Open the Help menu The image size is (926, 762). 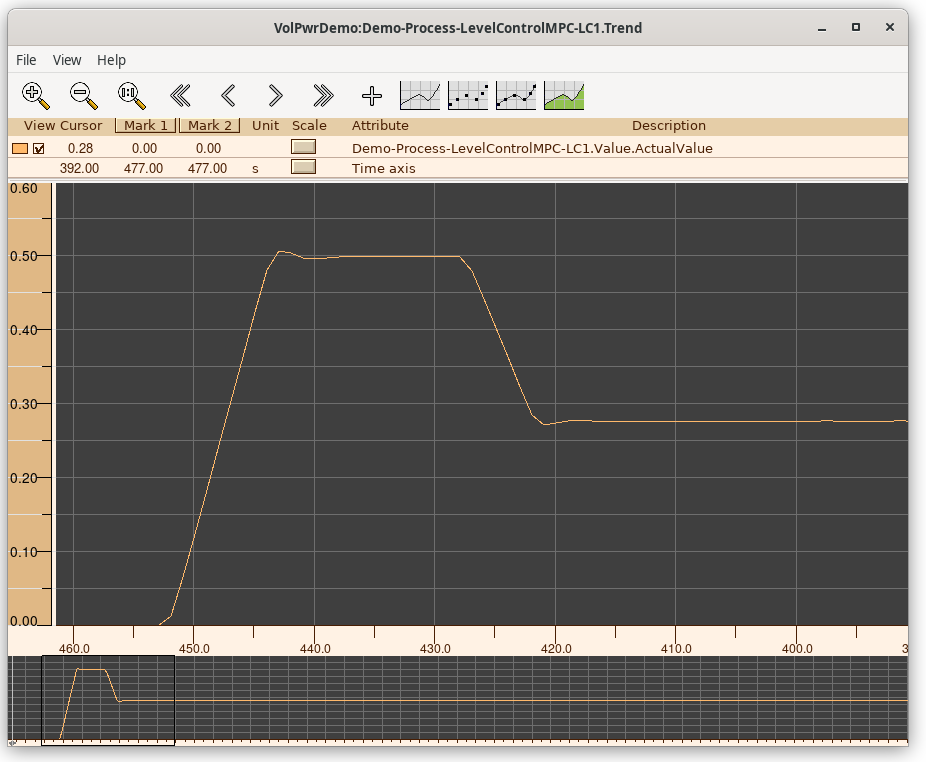(x=111, y=60)
